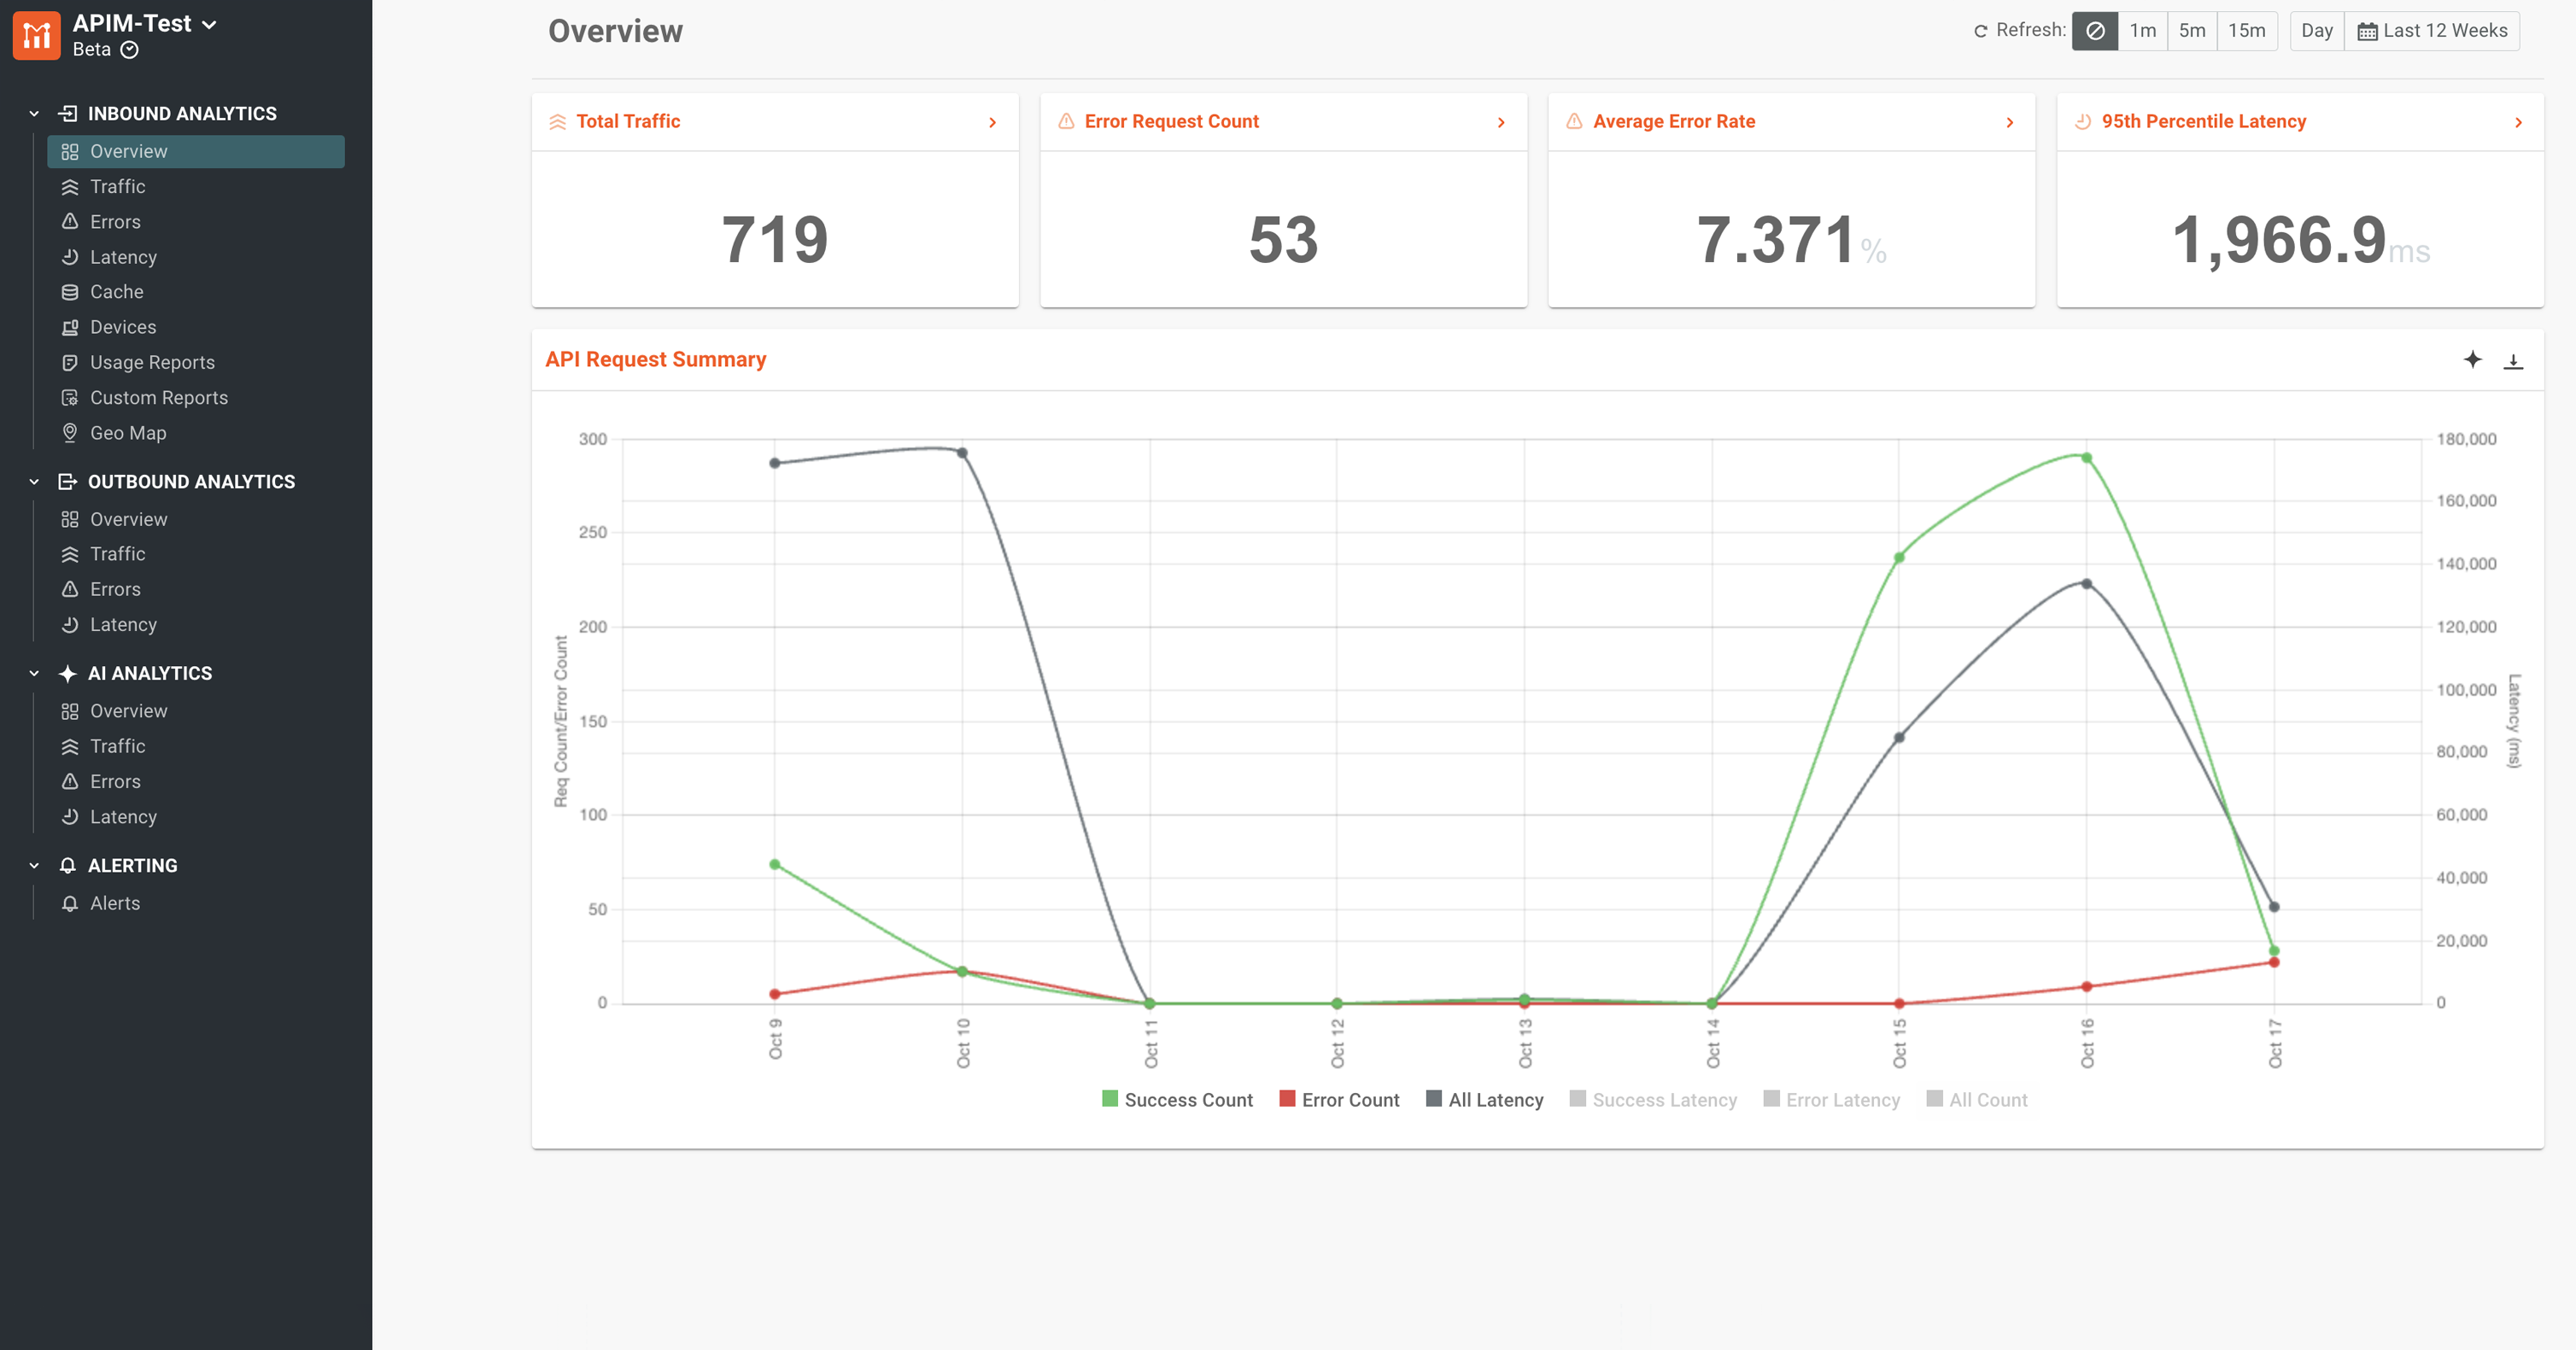
Task: Collapse the INBOUND ANALYTICS section
Action: click(33, 113)
